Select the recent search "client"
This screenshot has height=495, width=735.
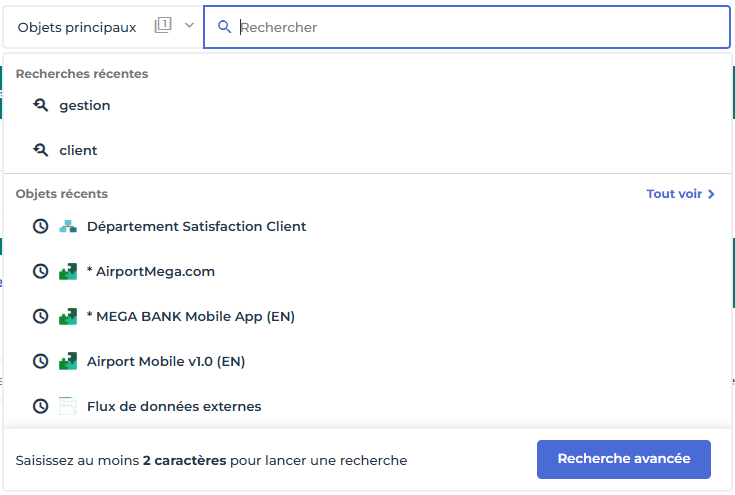(x=78, y=150)
